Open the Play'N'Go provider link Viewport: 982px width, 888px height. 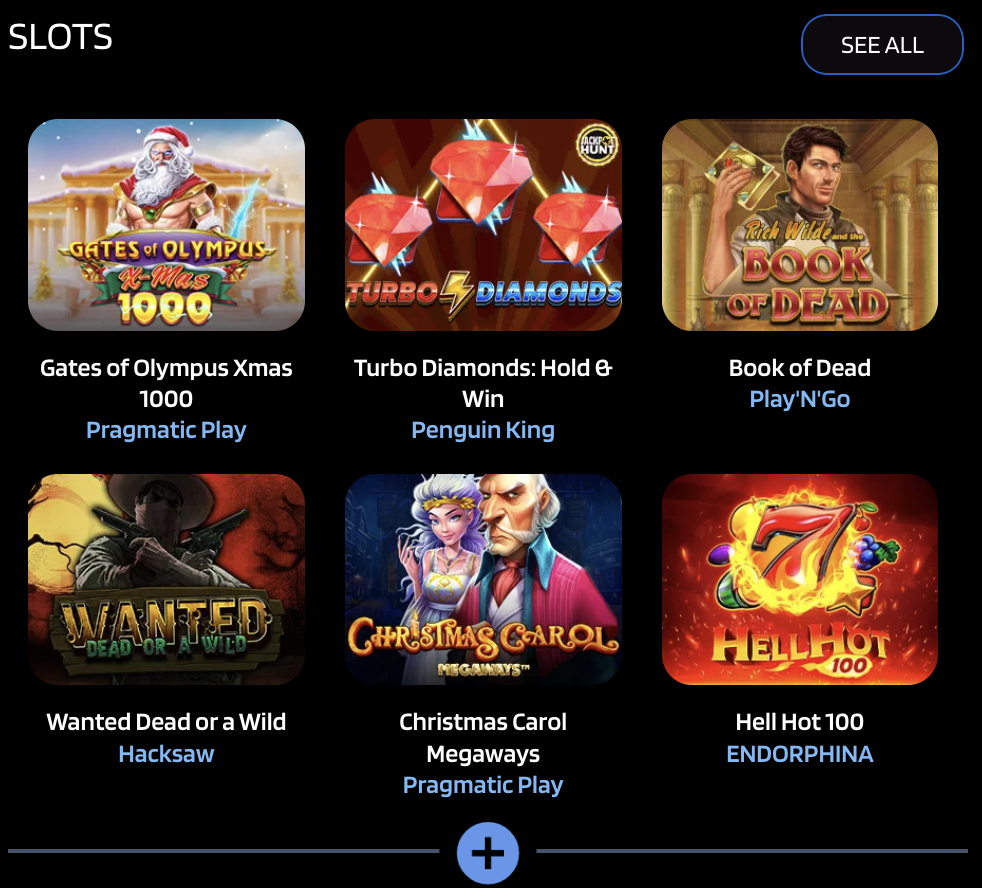pyautogui.click(x=799, y=398)
